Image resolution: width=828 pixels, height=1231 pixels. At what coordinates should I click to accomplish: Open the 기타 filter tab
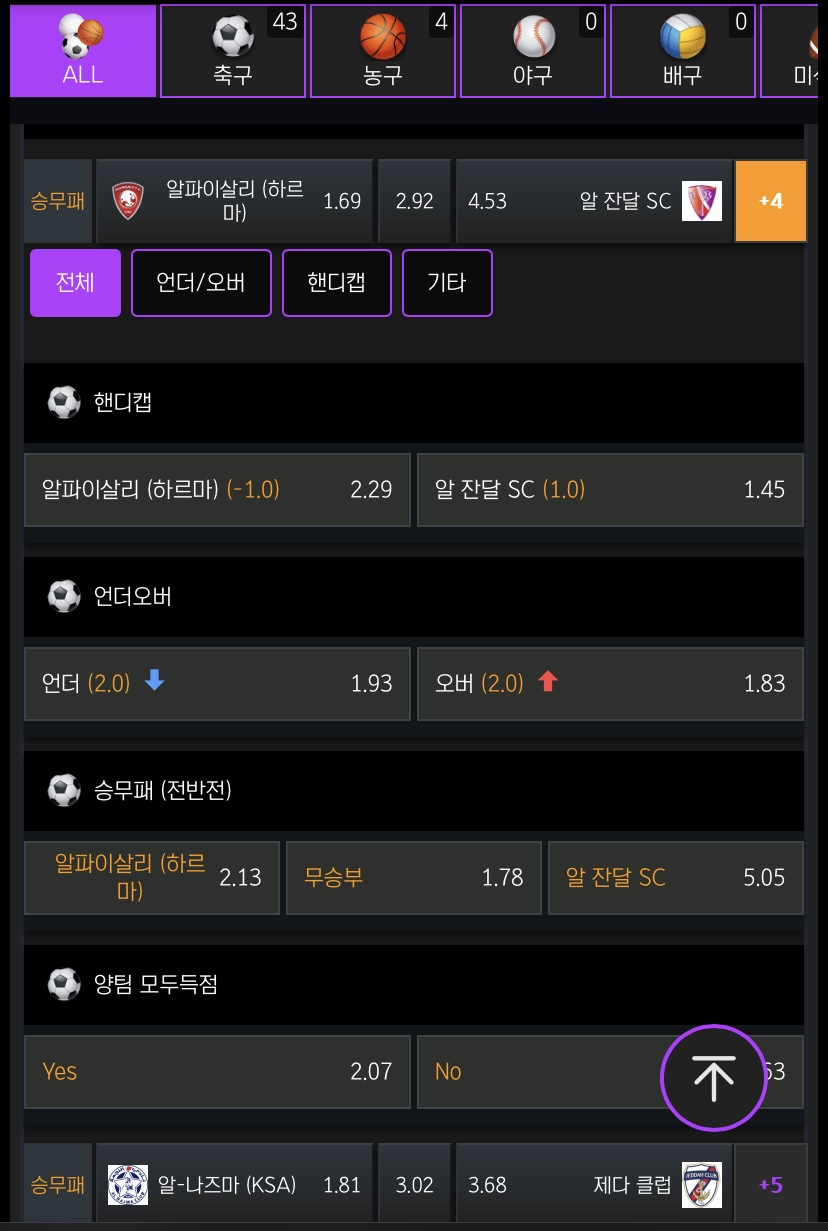(447, 283)
